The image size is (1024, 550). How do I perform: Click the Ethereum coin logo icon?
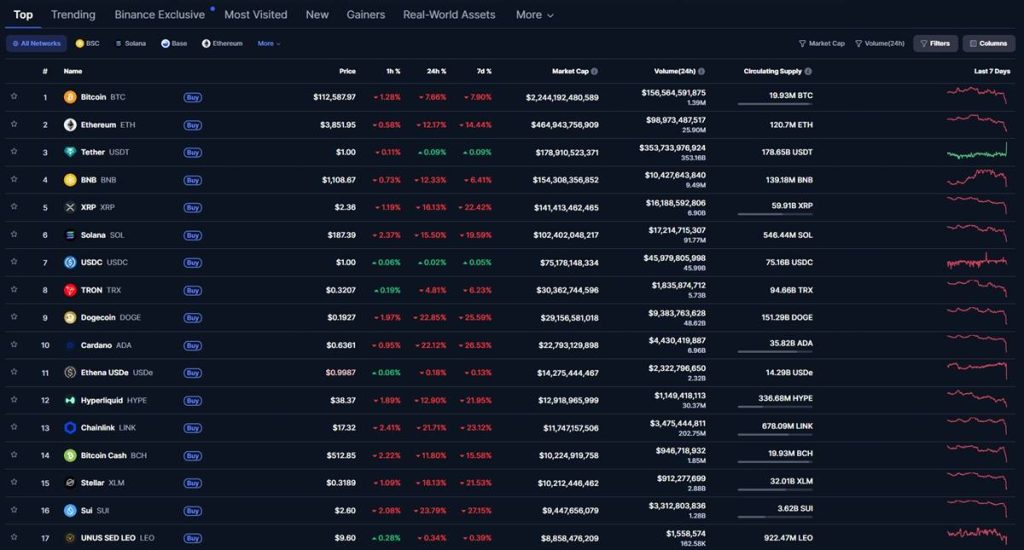70,125
